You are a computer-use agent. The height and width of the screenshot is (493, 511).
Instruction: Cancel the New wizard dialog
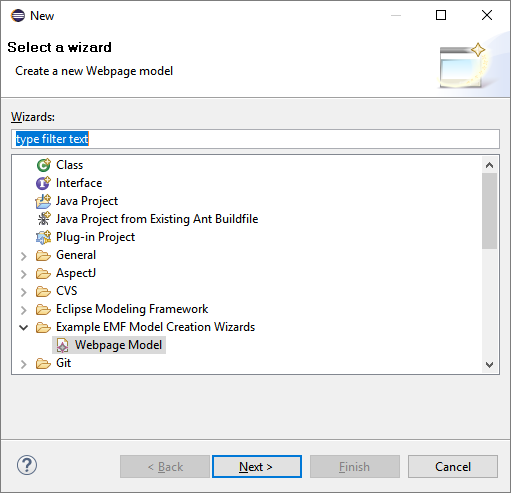[453, 467]
